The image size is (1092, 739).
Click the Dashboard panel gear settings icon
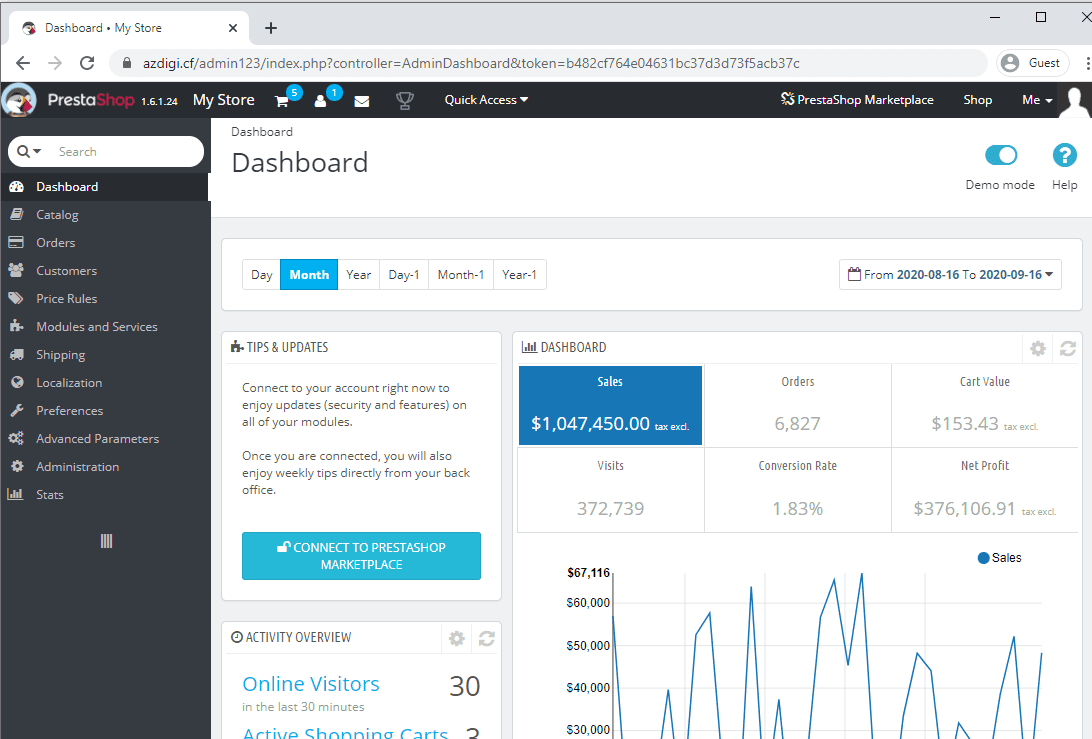click(x=1038, y=348)
